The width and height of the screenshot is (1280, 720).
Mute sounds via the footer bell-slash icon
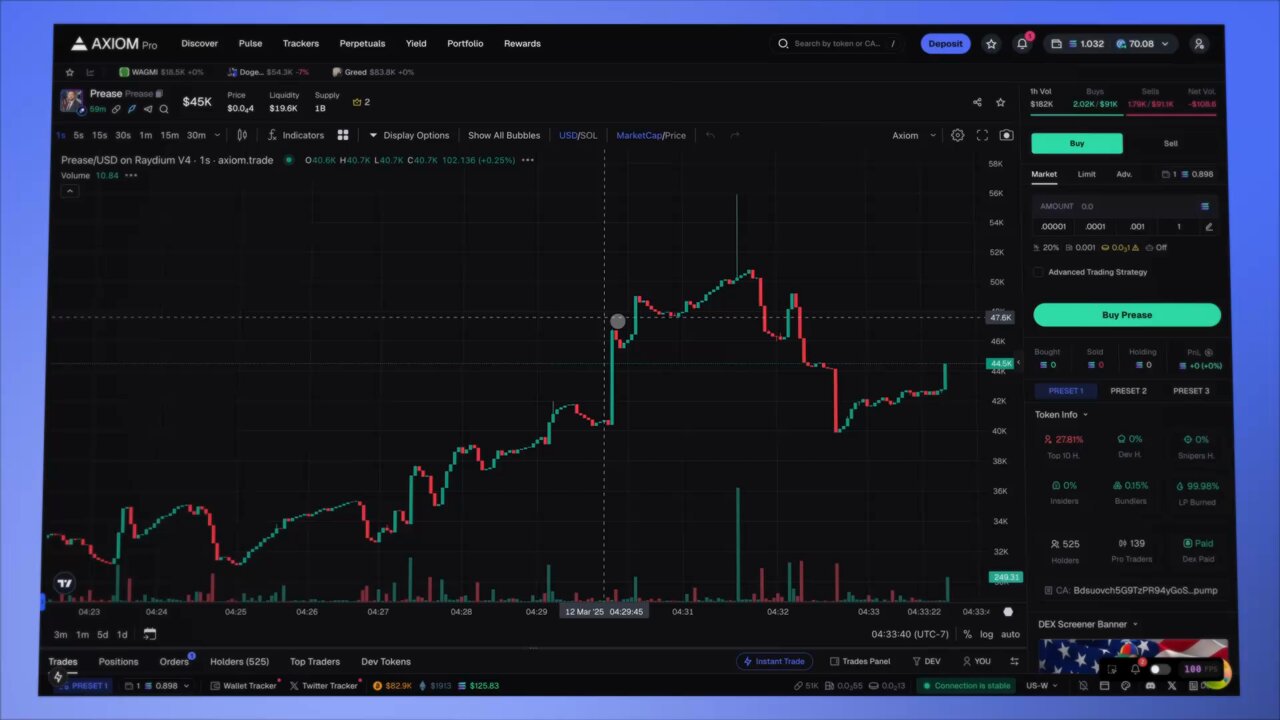tap(1083, 686)
